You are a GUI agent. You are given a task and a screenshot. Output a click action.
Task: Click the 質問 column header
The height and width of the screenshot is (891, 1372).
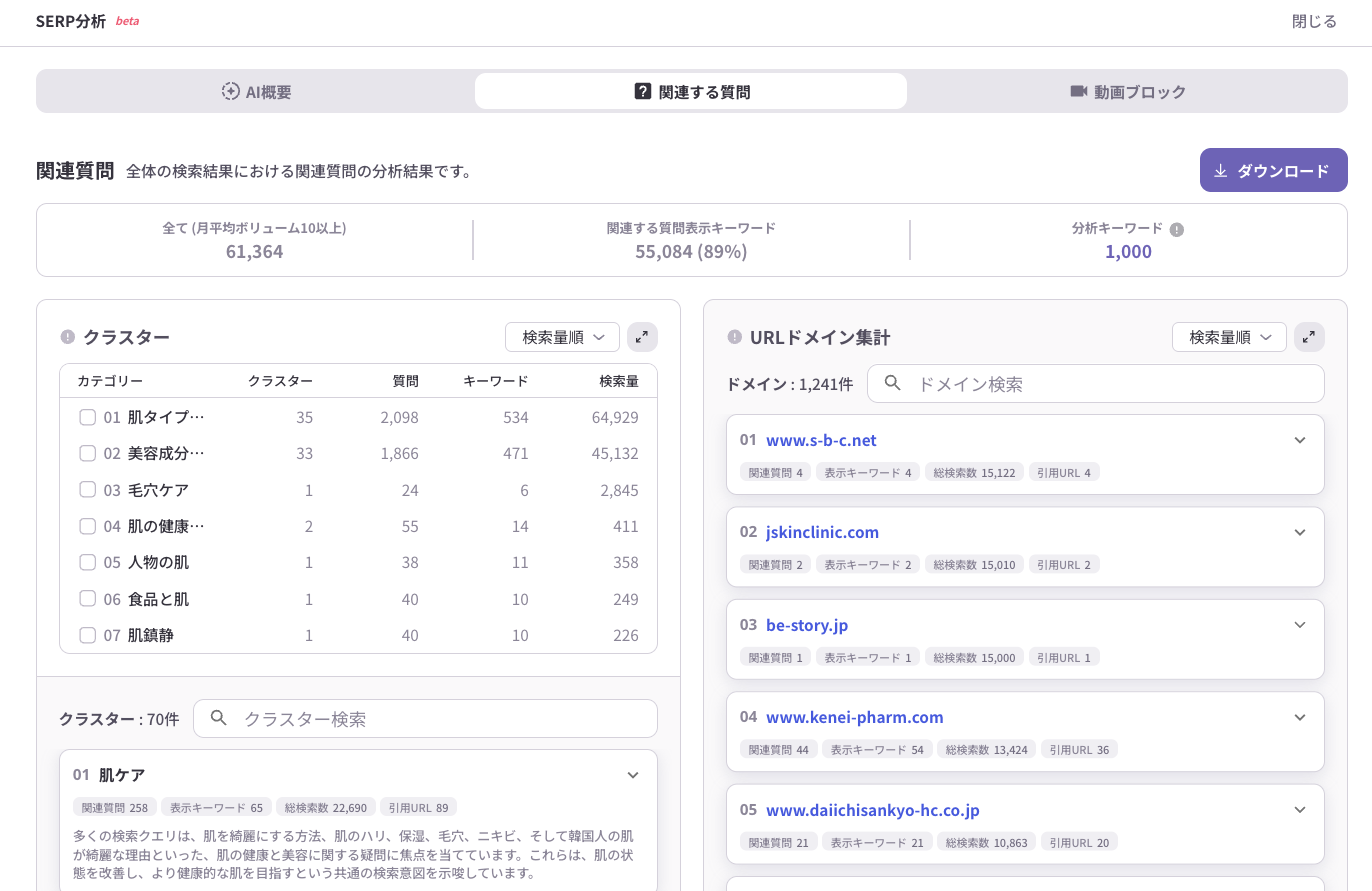click(x=405, y=381)
